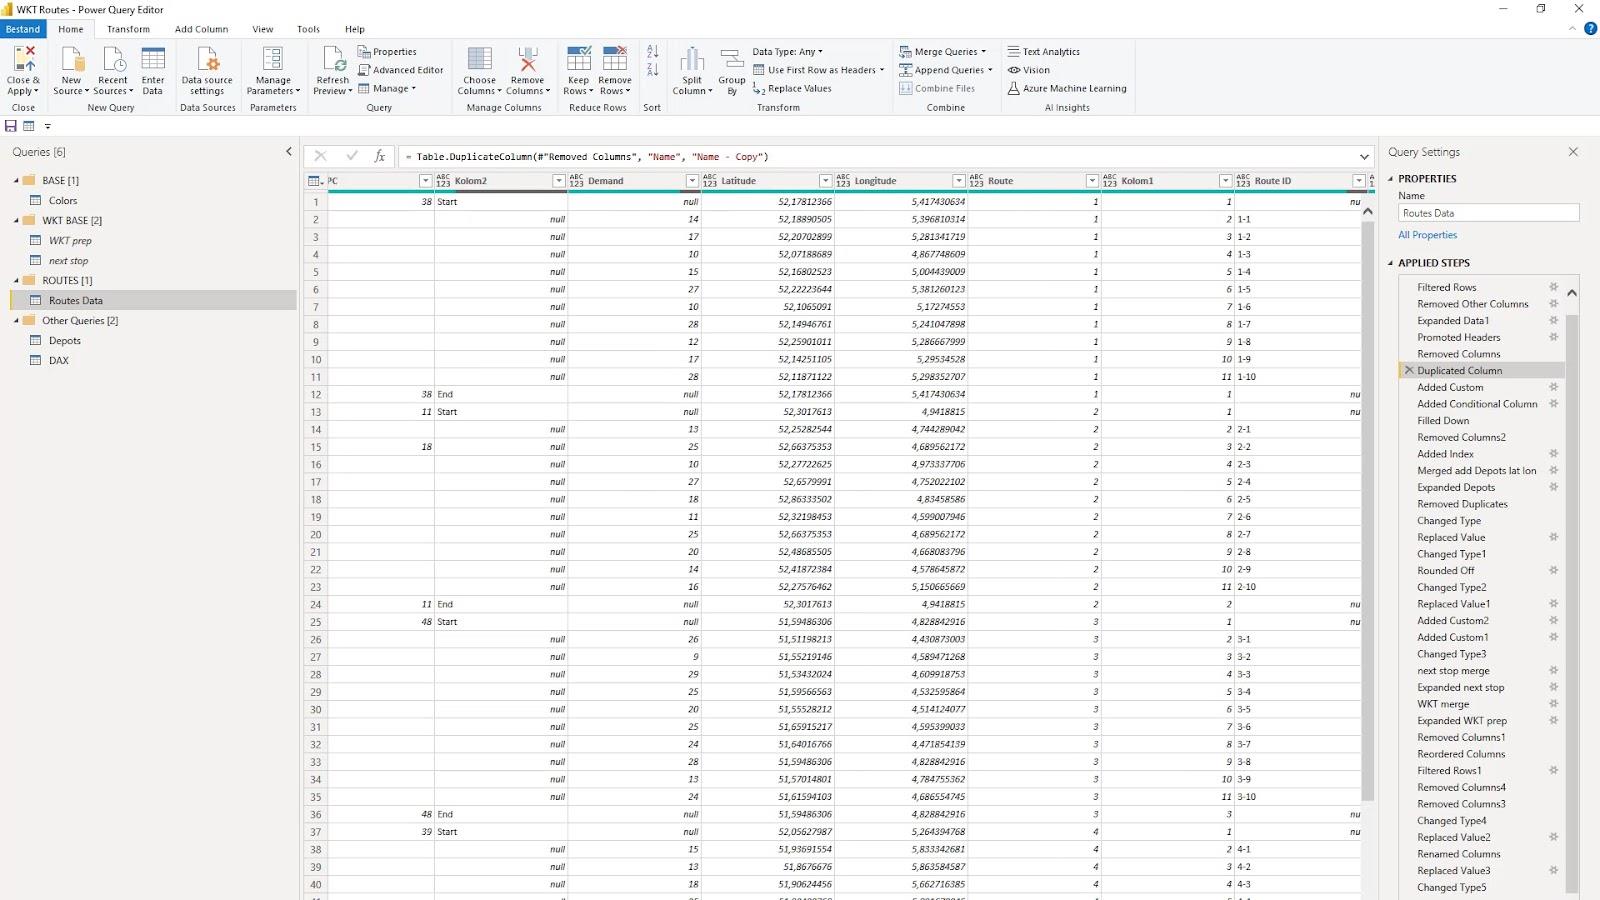Open gear settings for Filtered Rows step
Screen dimensions: 1600x900
(x=1554, y=287)
